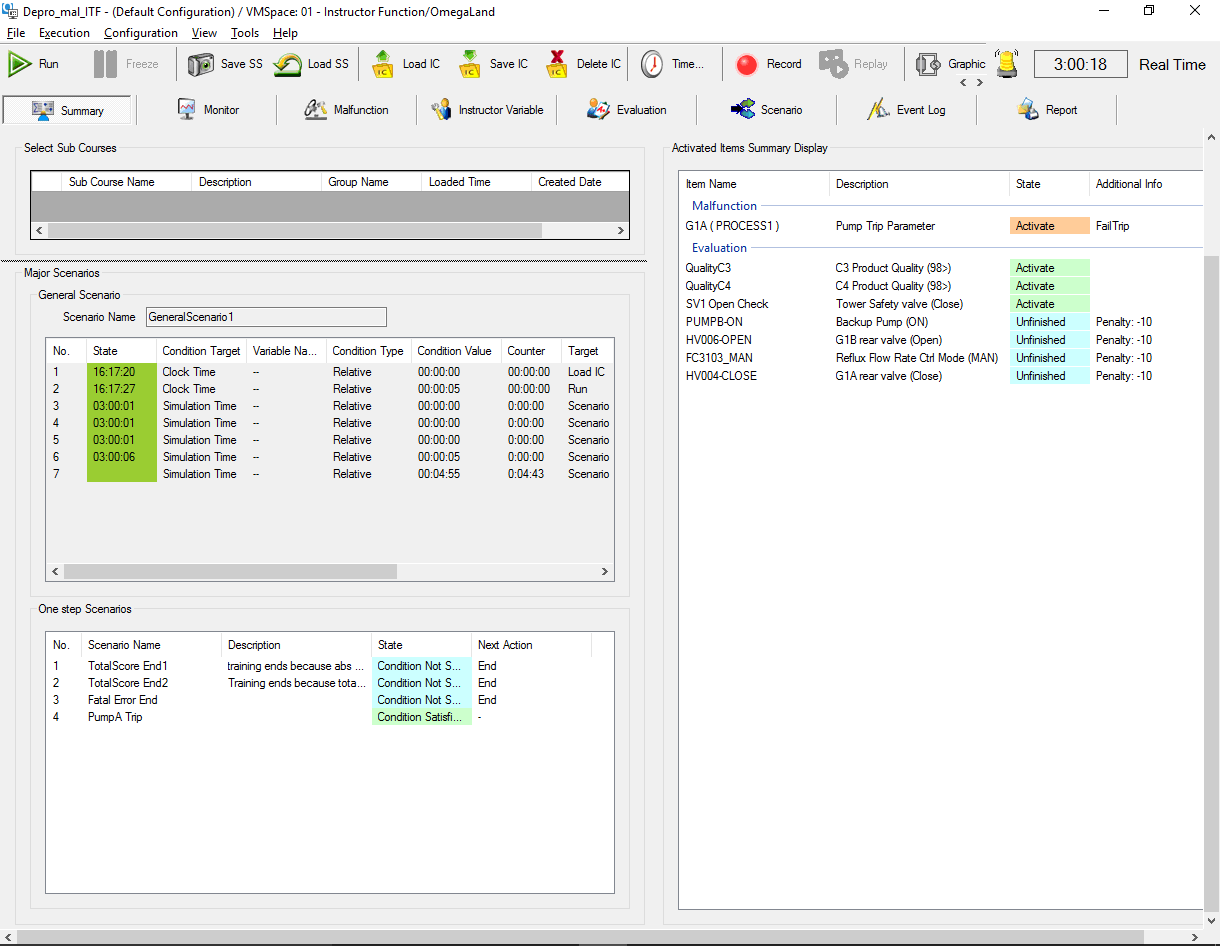
Task: Switch to the Malfunction tab
Action: 346,110
